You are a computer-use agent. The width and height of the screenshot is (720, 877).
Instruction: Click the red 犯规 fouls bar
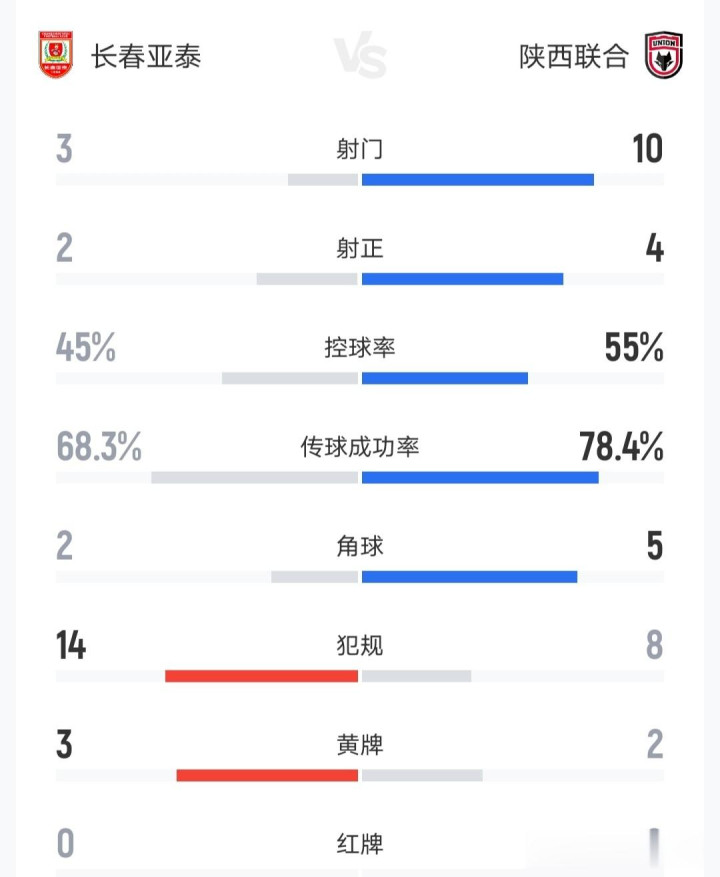pos(261,676)
